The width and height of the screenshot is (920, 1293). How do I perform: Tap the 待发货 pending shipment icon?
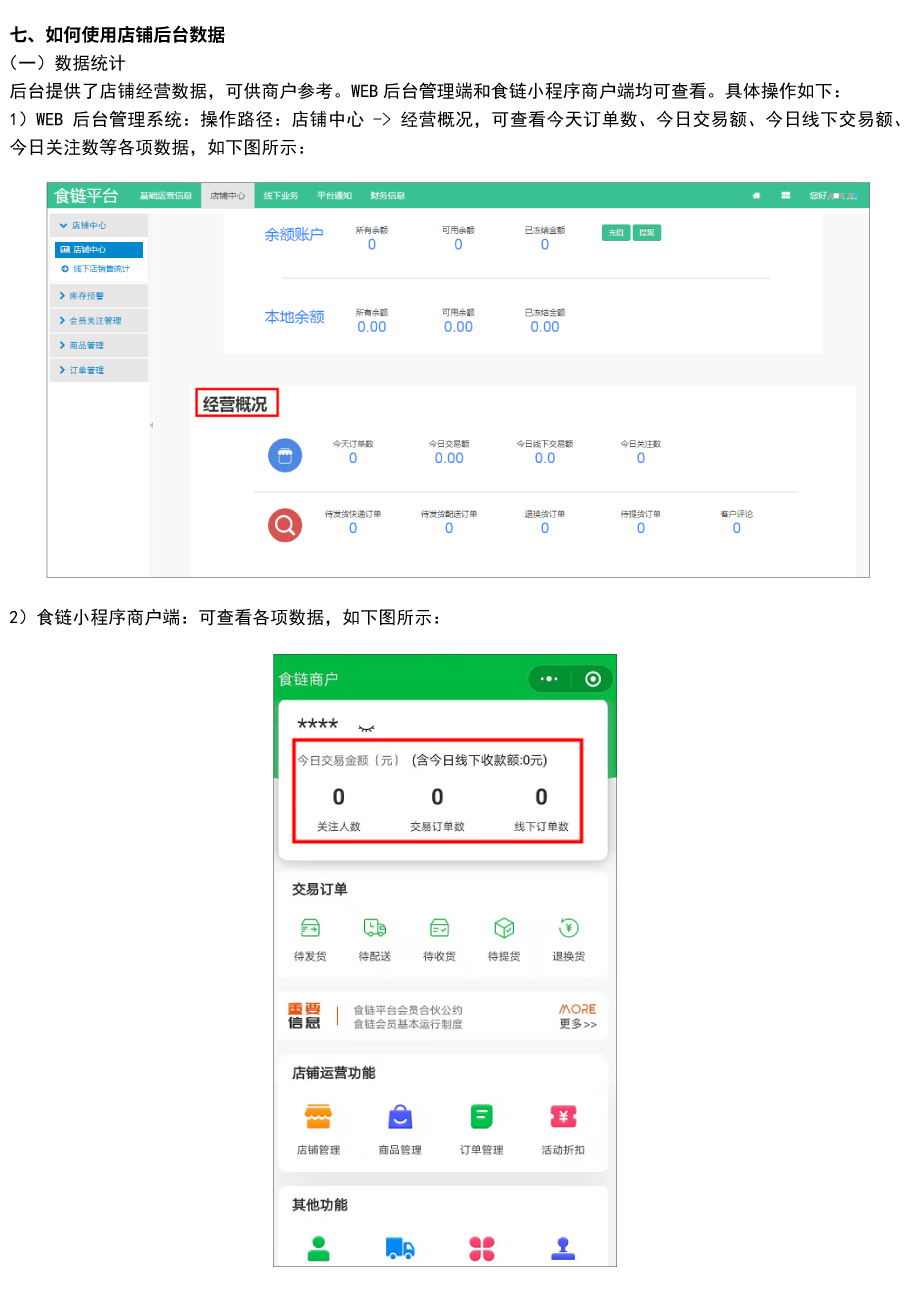point(310,928)
